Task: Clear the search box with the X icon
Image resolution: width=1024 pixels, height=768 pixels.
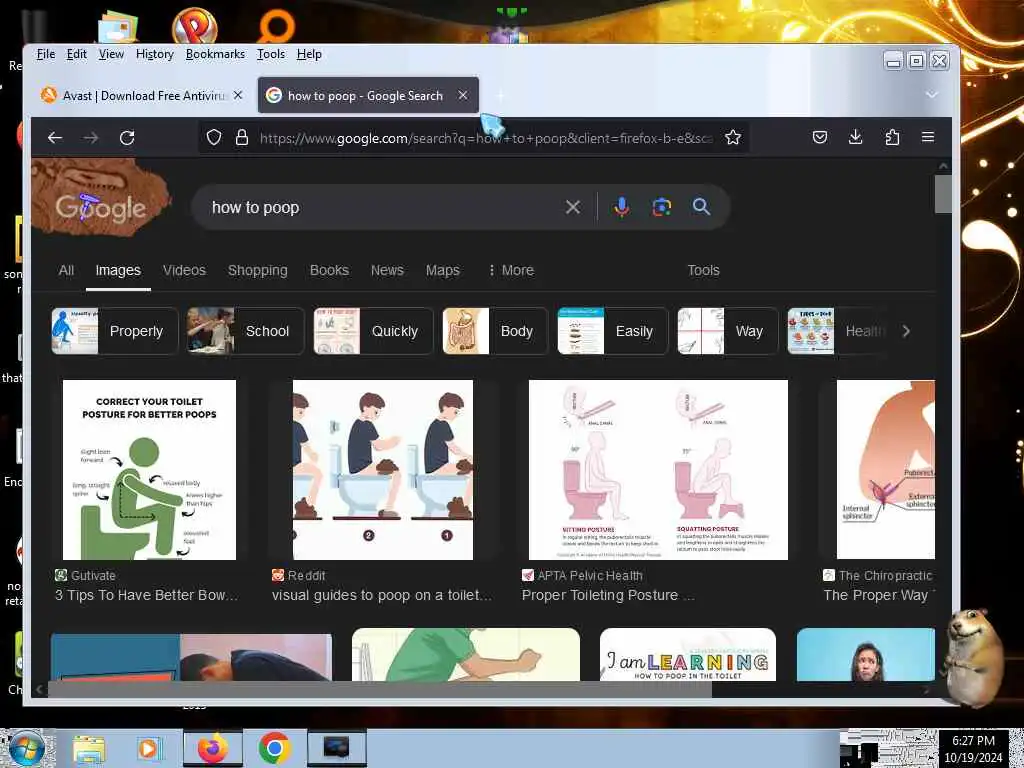Action: coord(573,207)
